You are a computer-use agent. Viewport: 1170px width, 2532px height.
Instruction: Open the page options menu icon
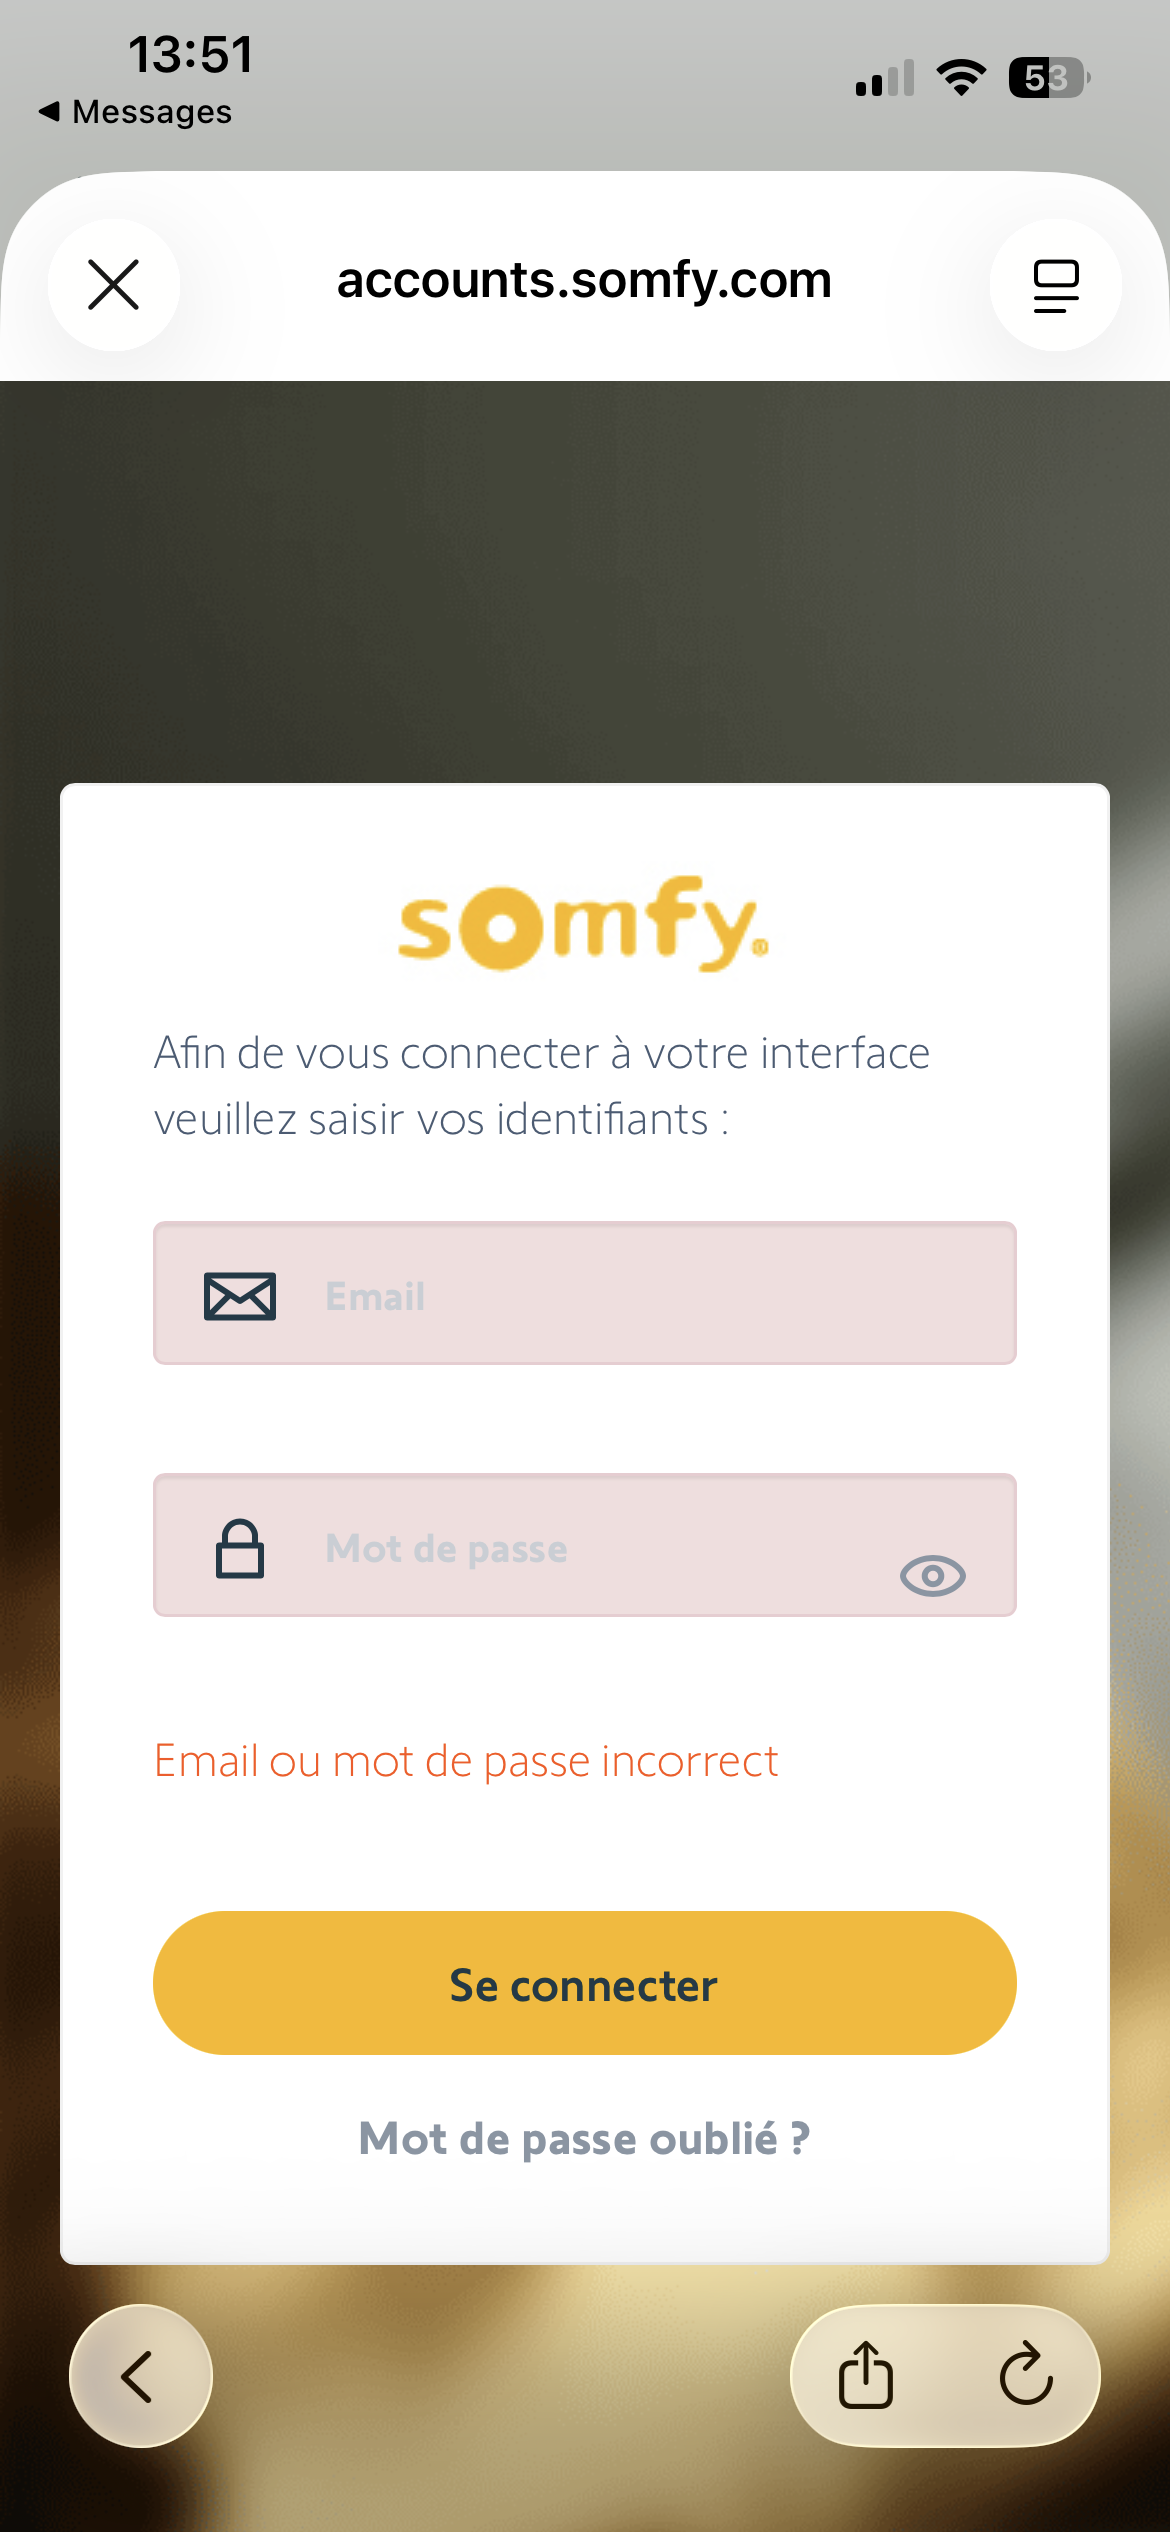pos(1055,285)
